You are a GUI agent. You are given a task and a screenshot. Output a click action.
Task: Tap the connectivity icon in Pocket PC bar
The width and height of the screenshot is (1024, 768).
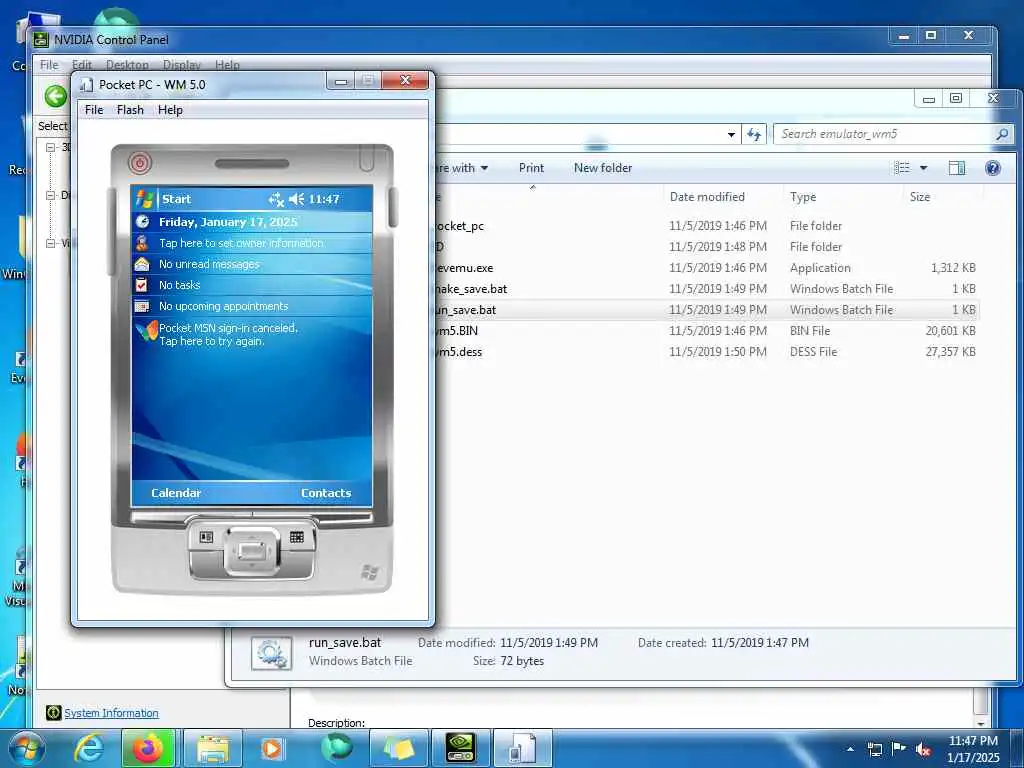[276, 199]
